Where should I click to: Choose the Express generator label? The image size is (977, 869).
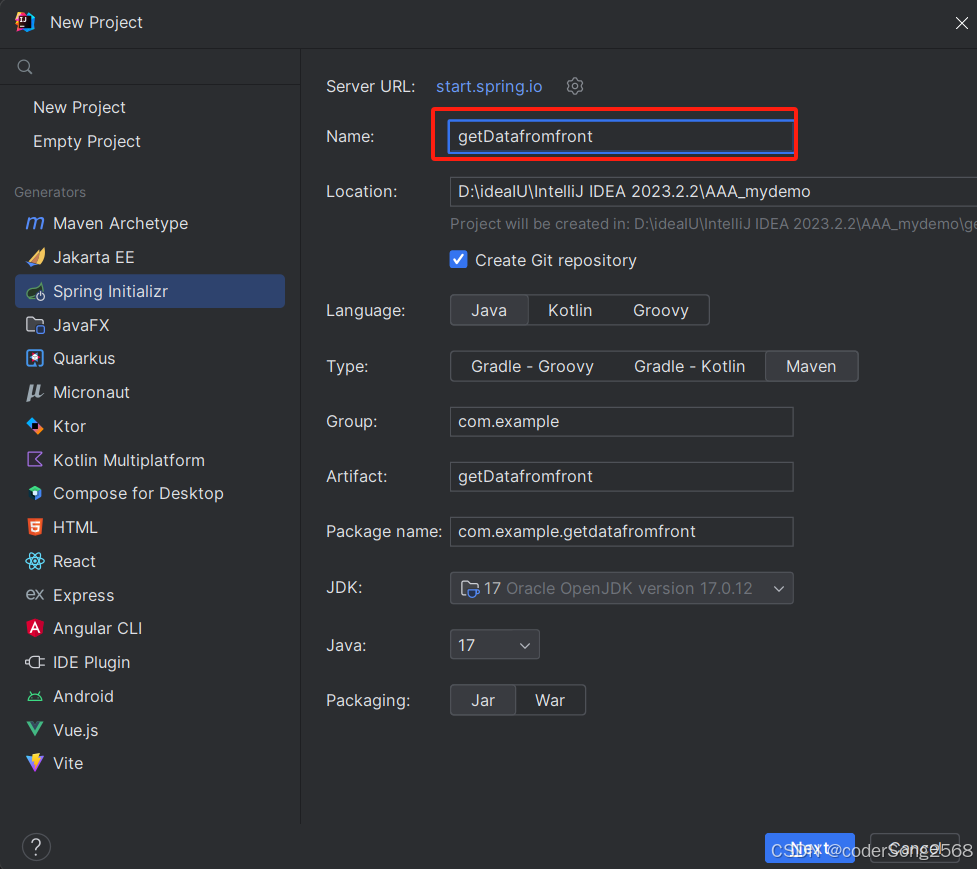83,596
